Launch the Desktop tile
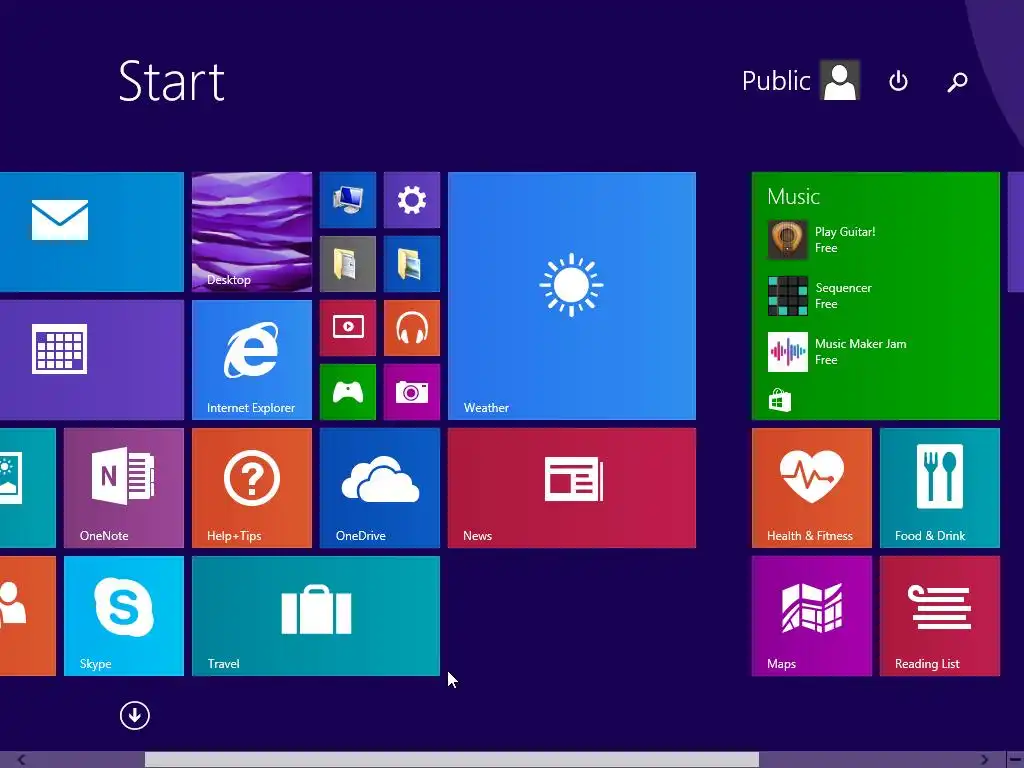The height and width of the screenshot is (768, 1024). click(252, 232)
